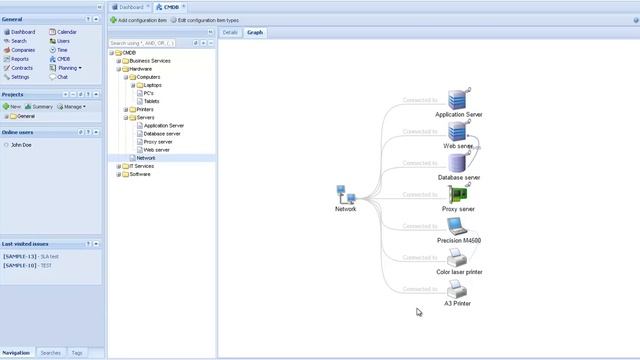Expand Printers folder
Image resolution: width=640 pixels, height=360 pixels.
pos(126,109)
